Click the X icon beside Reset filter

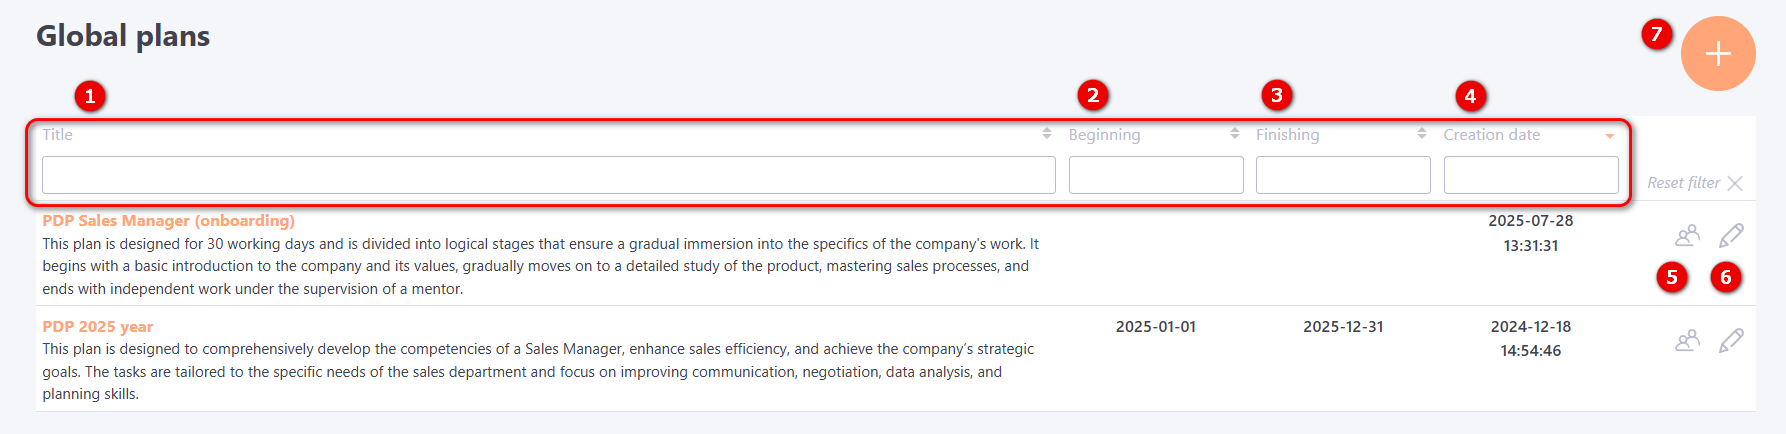click(x=1735, y=183)
